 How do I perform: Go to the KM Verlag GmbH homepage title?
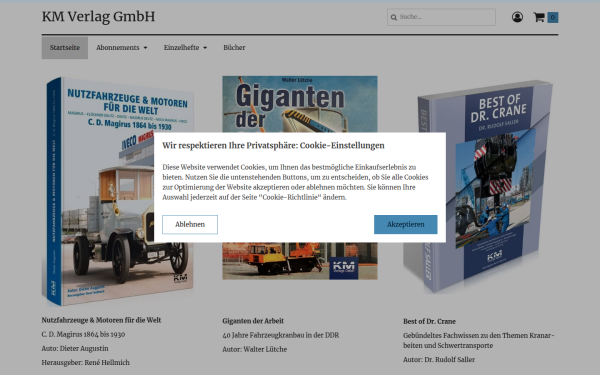coord(98,17)
